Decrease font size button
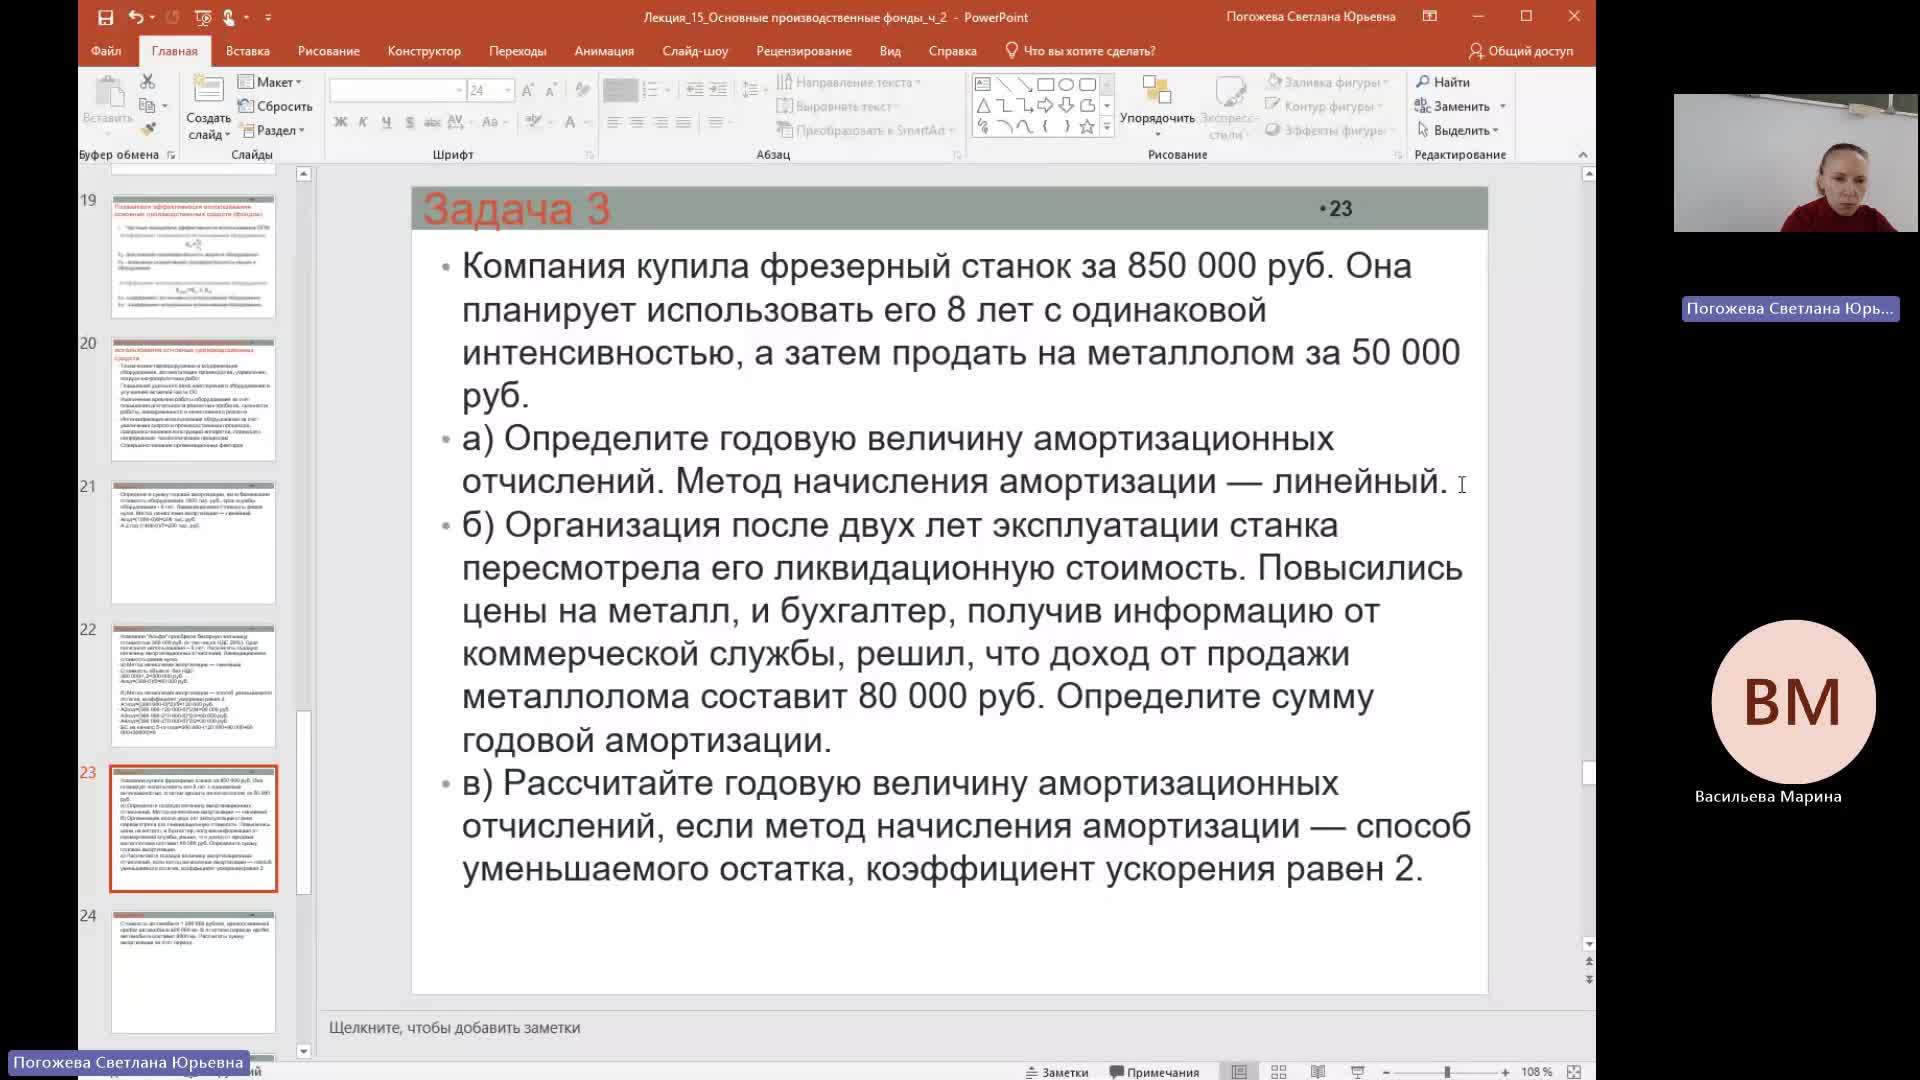1920x1080 pixels. [x=551, y=90]
